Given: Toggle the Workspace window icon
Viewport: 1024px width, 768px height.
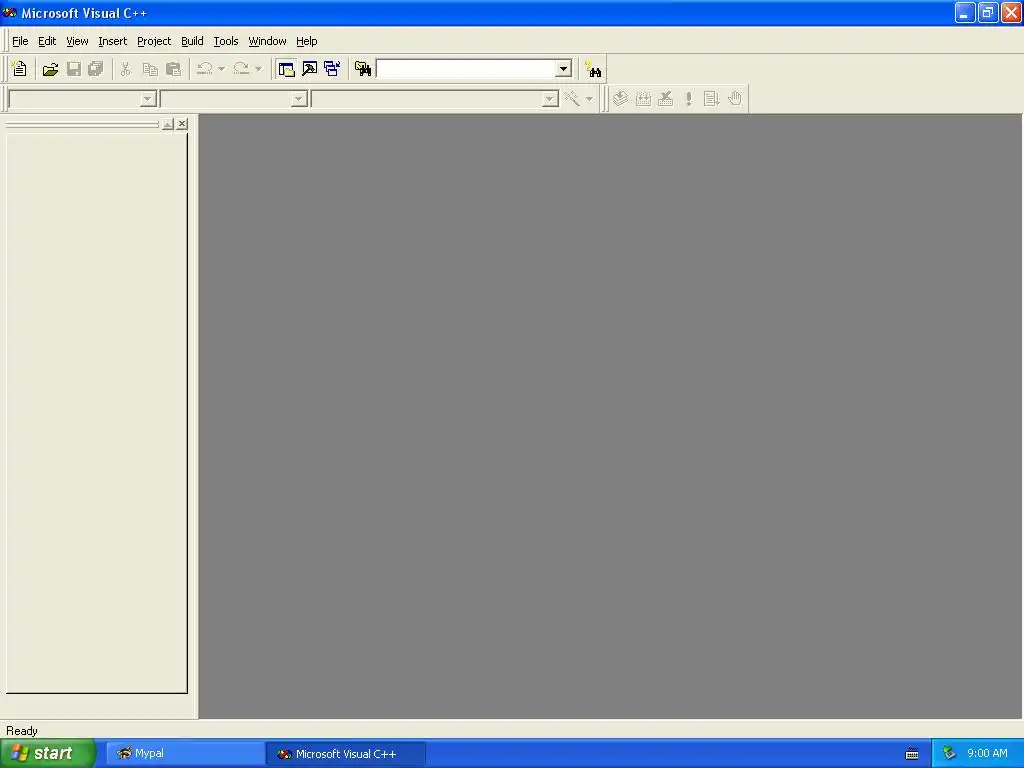Looking at the screenshot, I should (x=286, y=69).
